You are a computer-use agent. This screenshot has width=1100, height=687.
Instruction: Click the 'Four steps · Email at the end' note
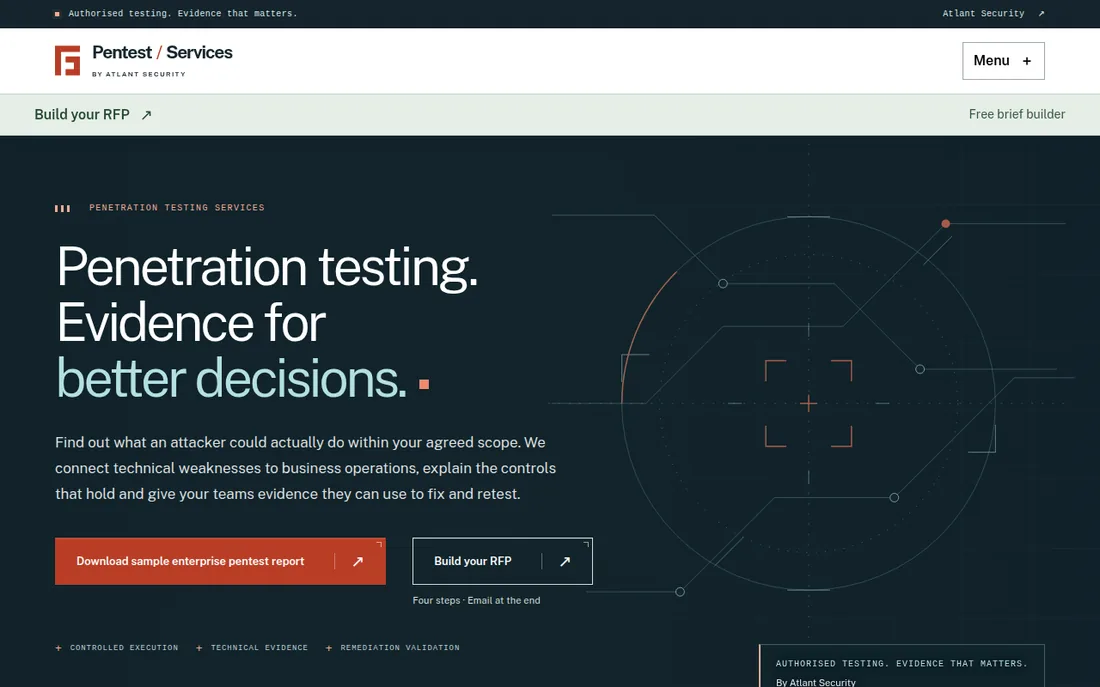(x=476, y=601)
